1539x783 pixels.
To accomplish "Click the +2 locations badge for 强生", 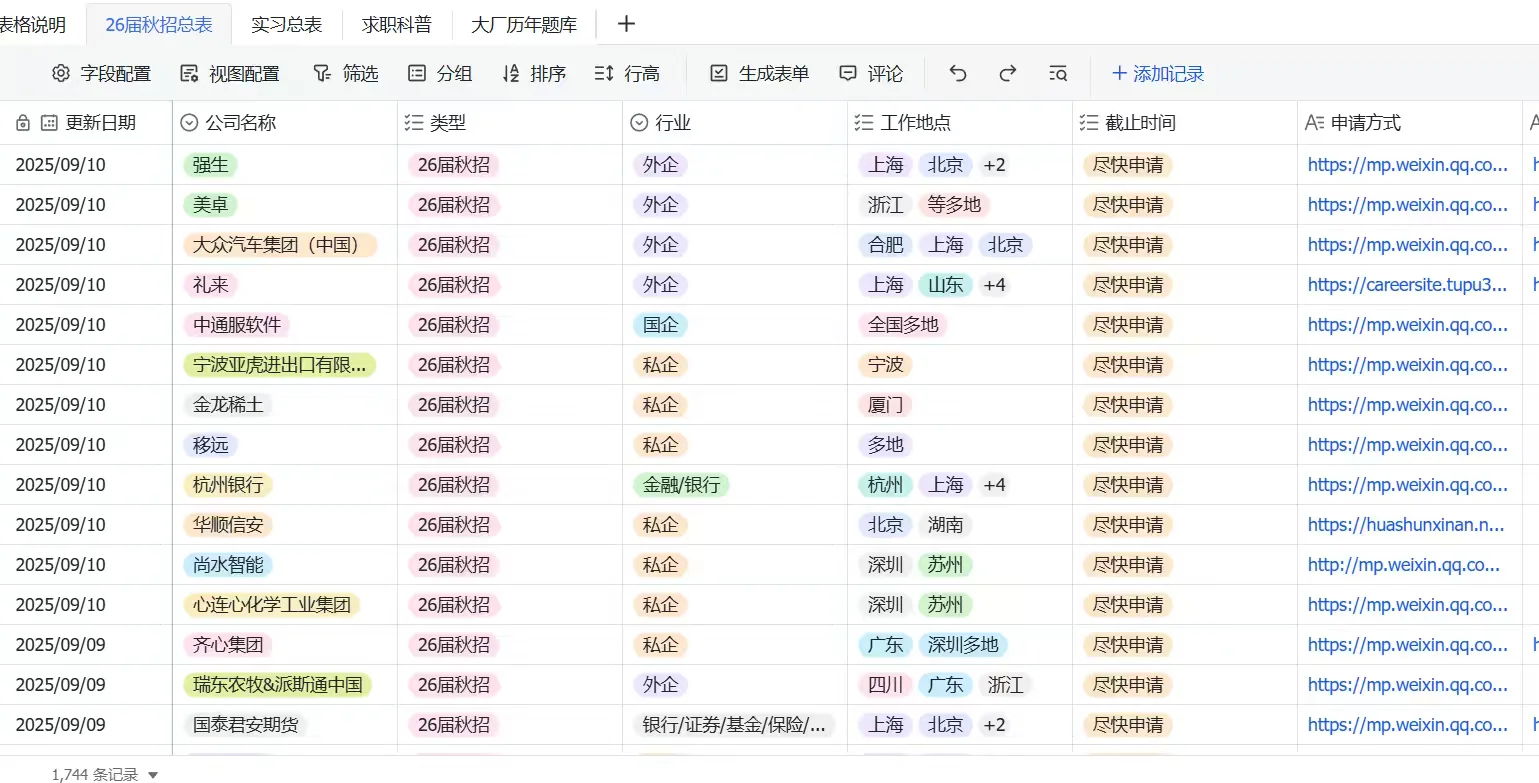I will point(994,165).
